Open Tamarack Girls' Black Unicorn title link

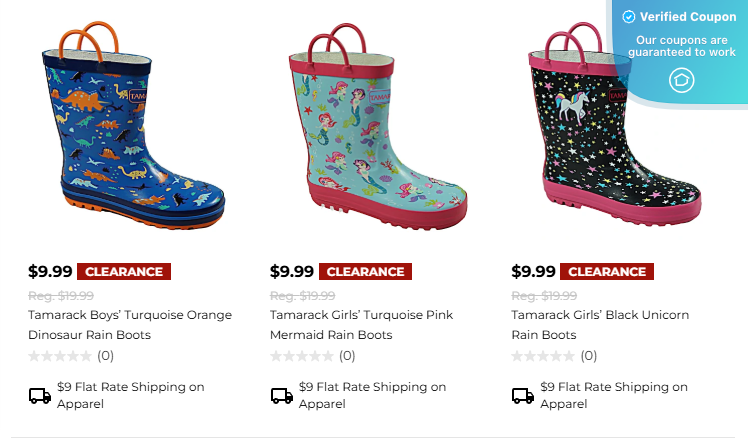coord(600,325)
